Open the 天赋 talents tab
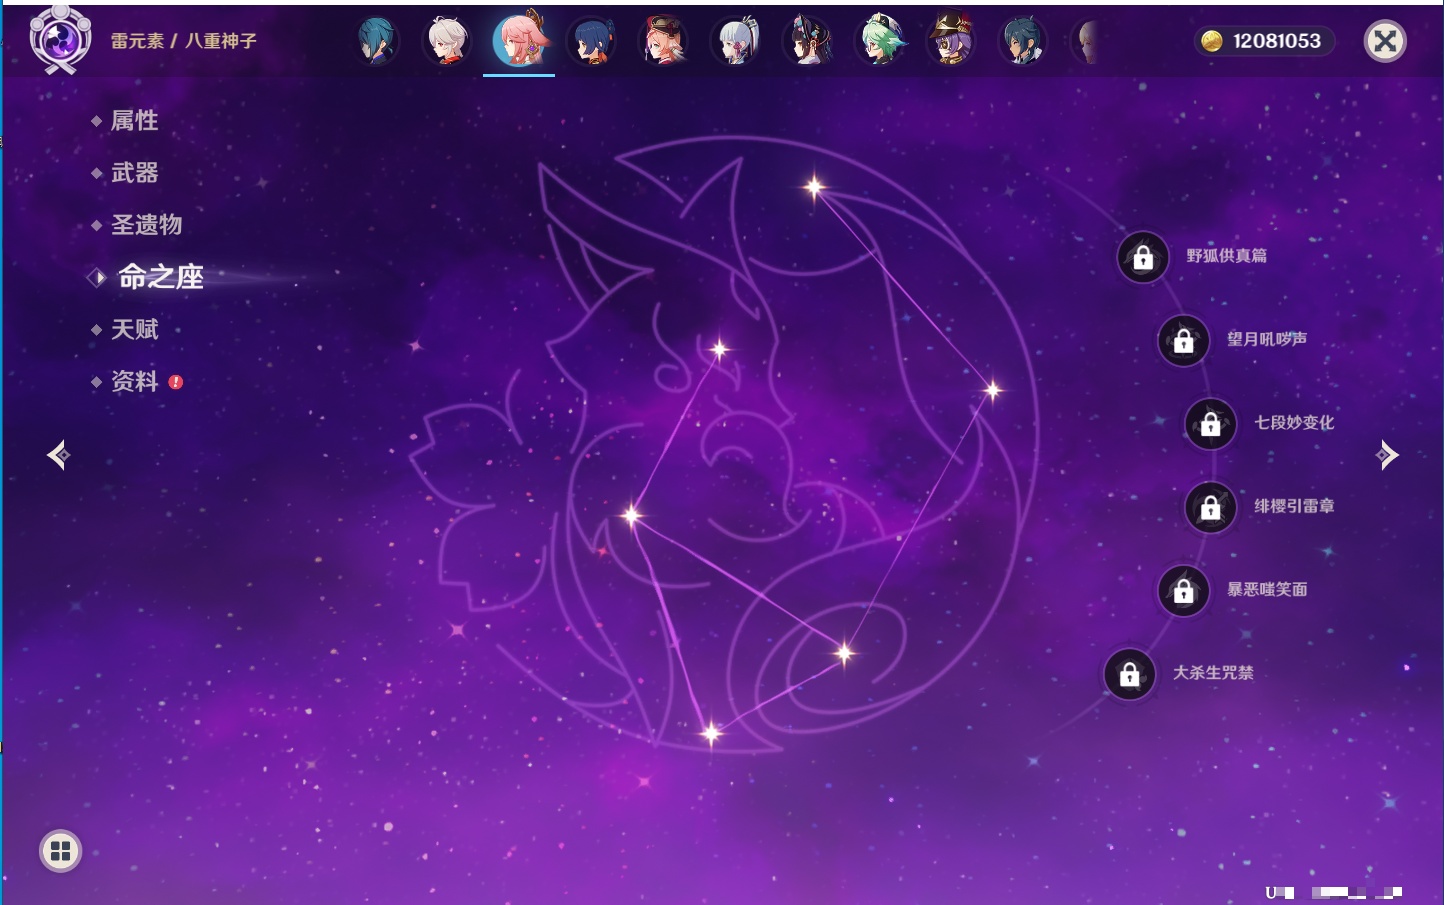This screenshot has width=1444, height=905. 134,329
